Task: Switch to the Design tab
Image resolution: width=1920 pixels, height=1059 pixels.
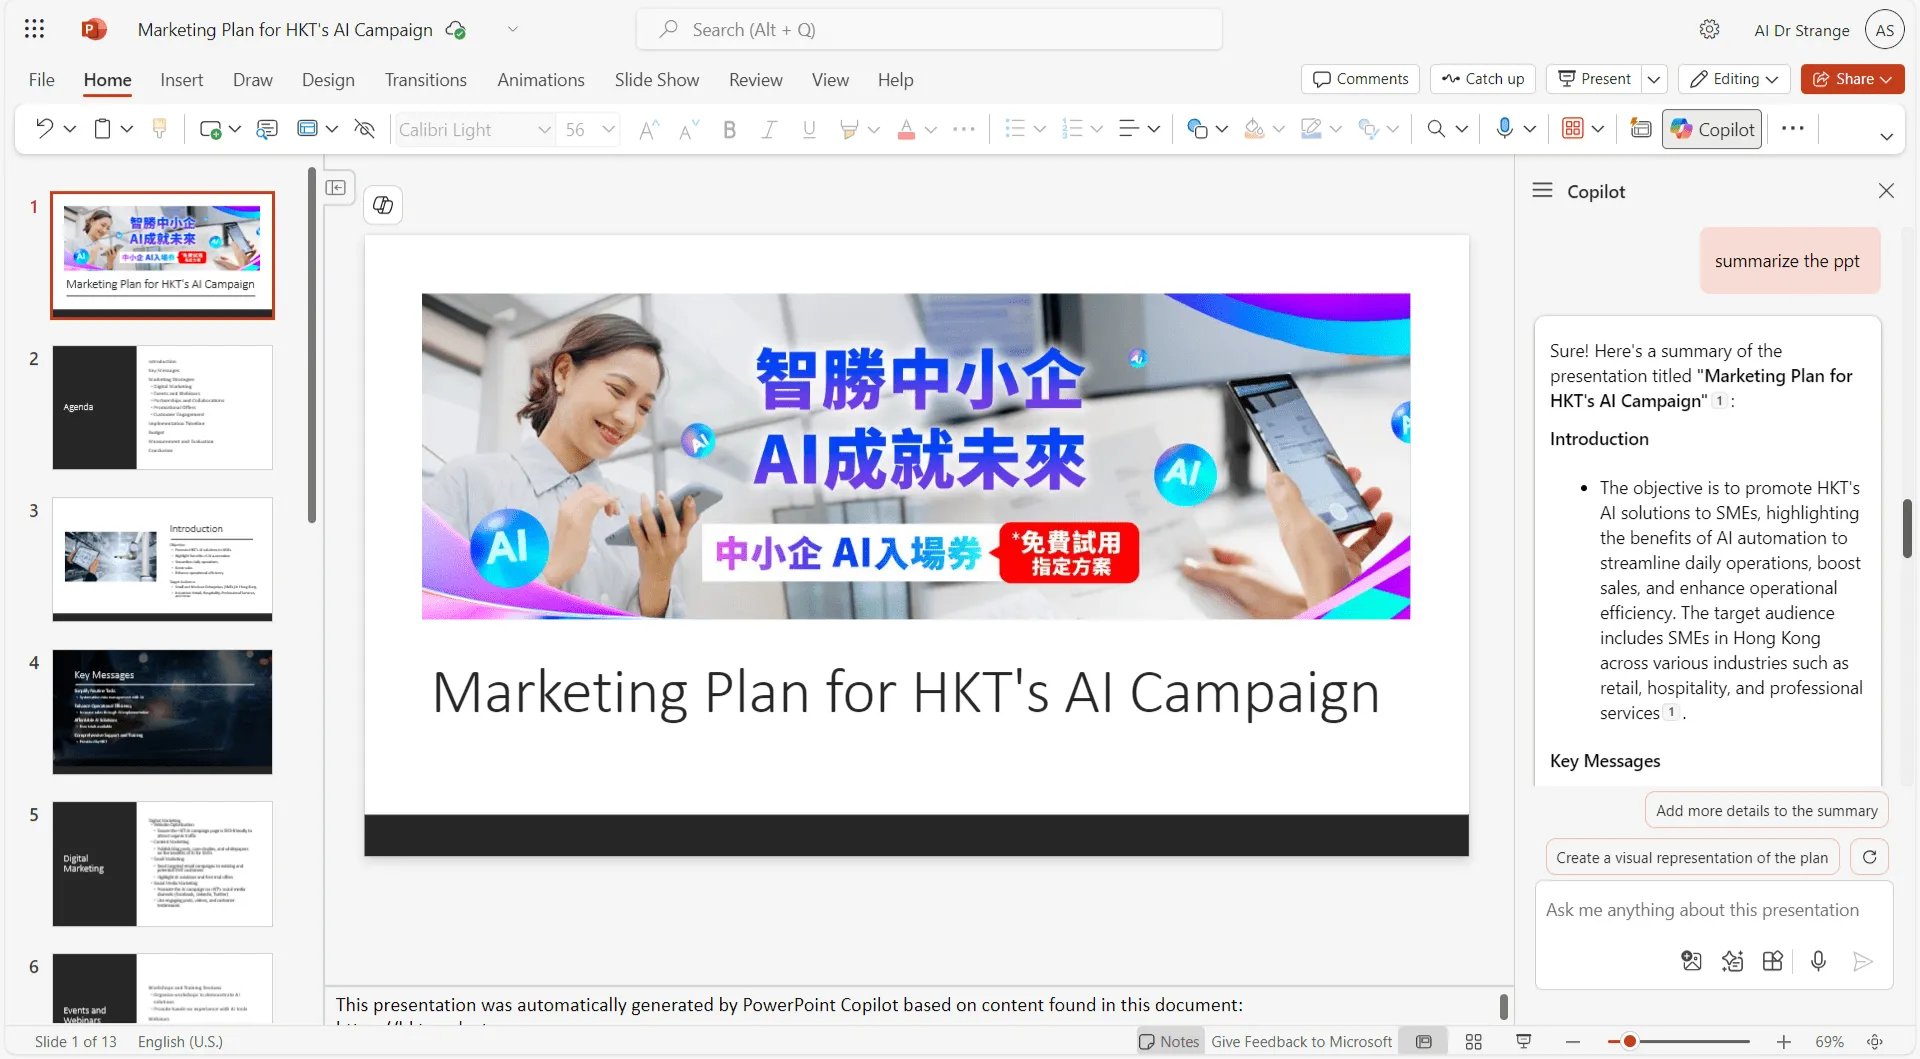Action: (x=328, y=79)
